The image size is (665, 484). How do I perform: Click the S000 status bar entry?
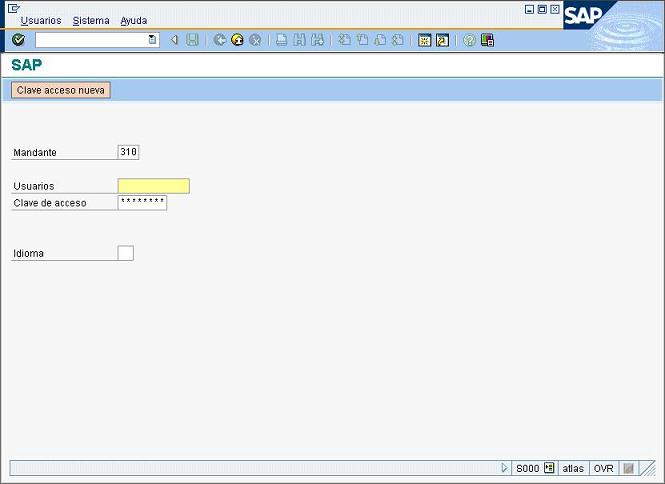pos(527,468)
